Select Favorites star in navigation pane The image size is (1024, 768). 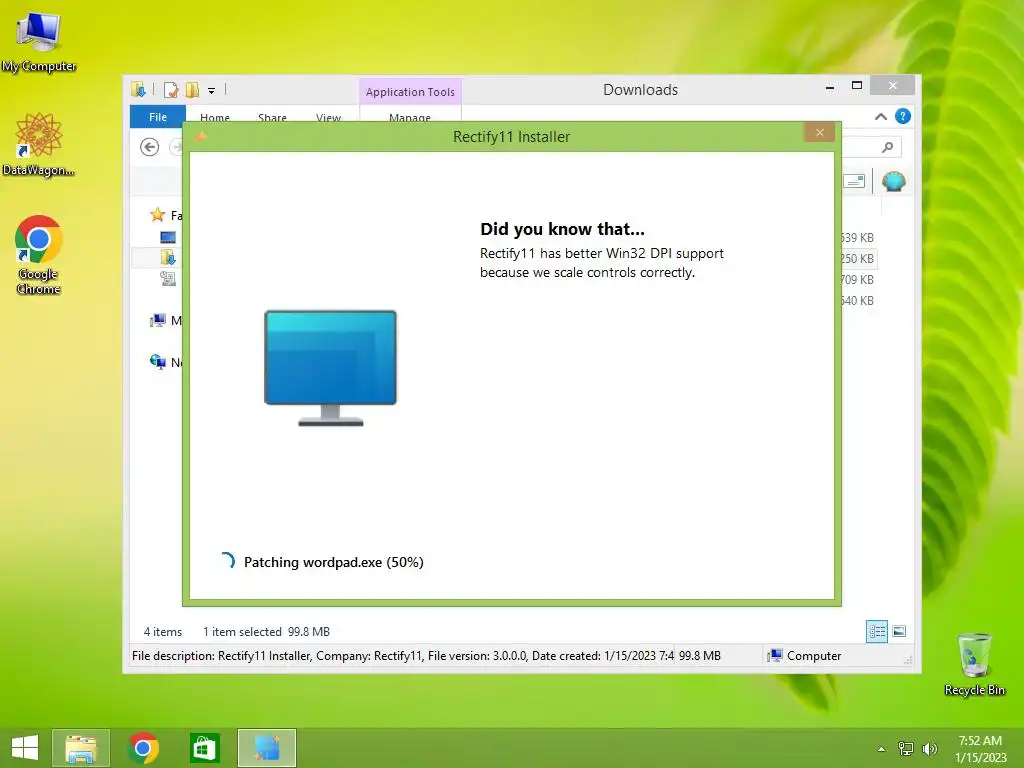click(157, 215)
